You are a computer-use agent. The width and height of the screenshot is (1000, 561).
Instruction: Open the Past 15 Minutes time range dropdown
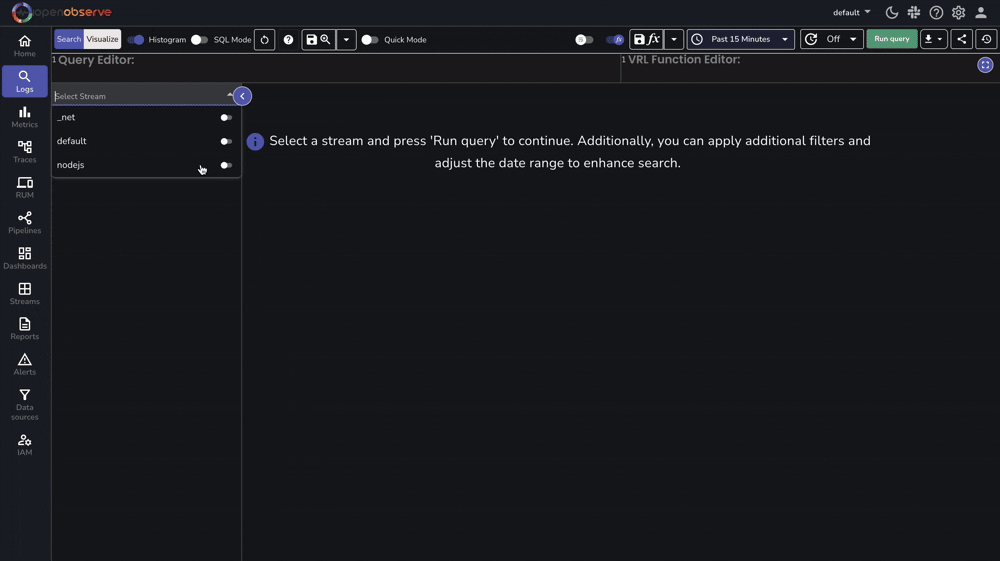(x=740, y=40)
